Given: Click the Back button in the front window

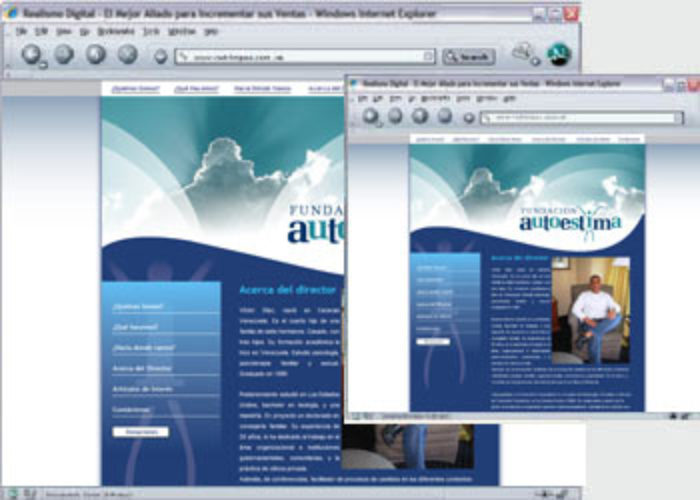Looking at the screenshot, I should (371, 116).
